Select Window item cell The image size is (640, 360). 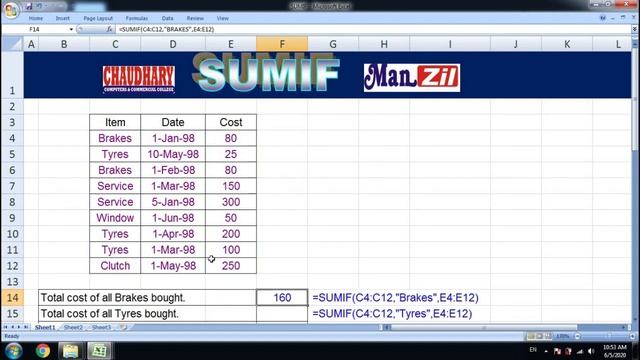115,218
